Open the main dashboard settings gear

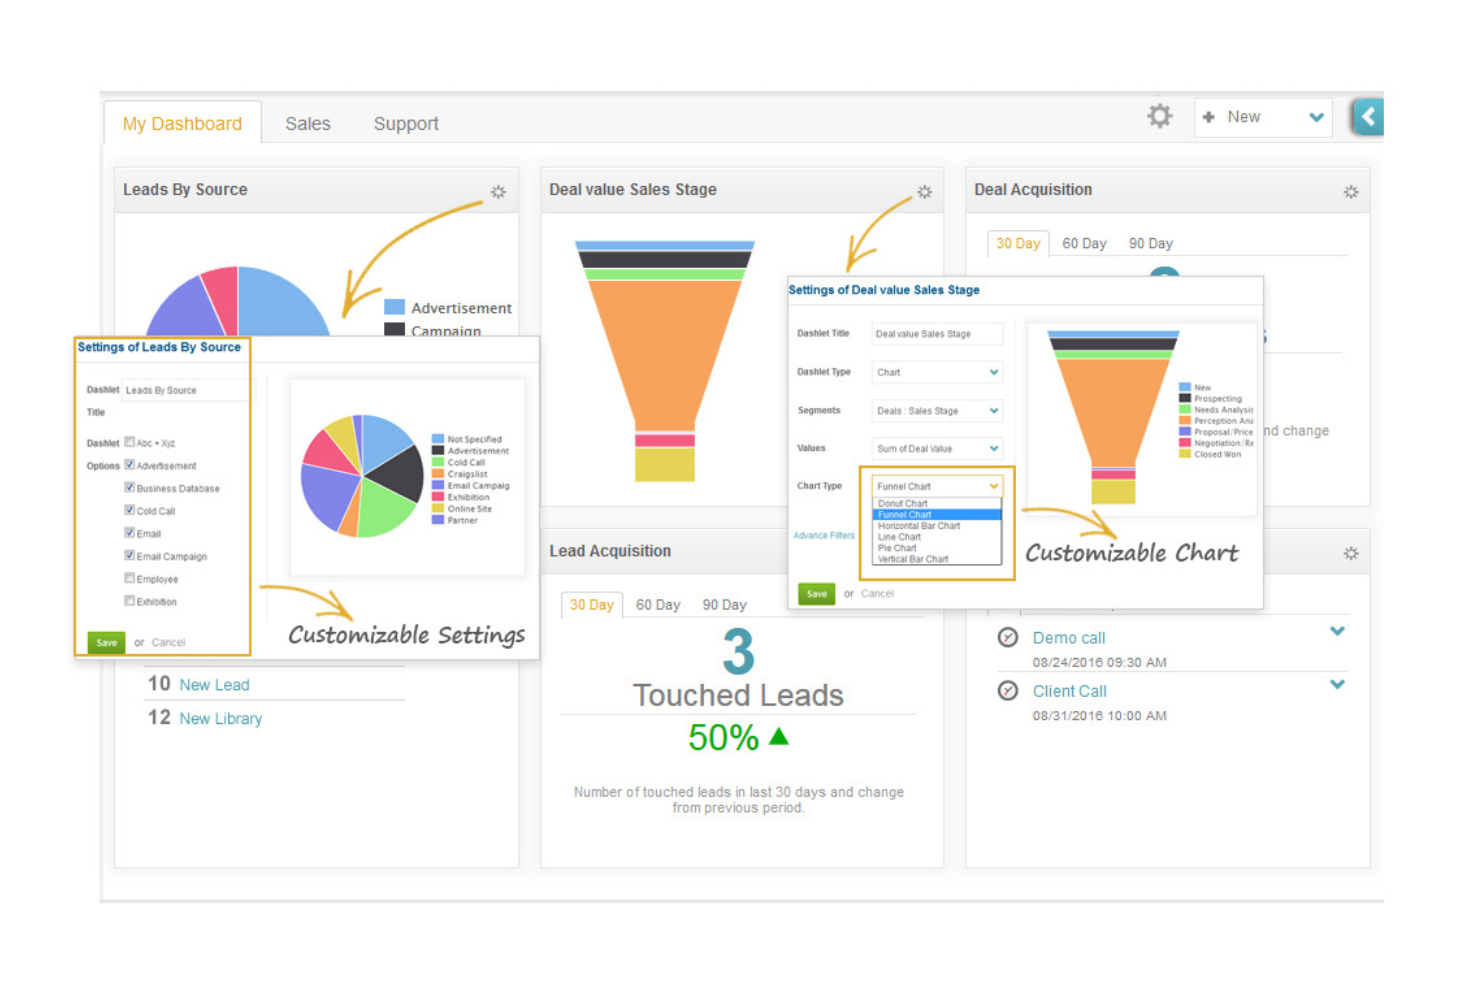(x=1159, y=115)
